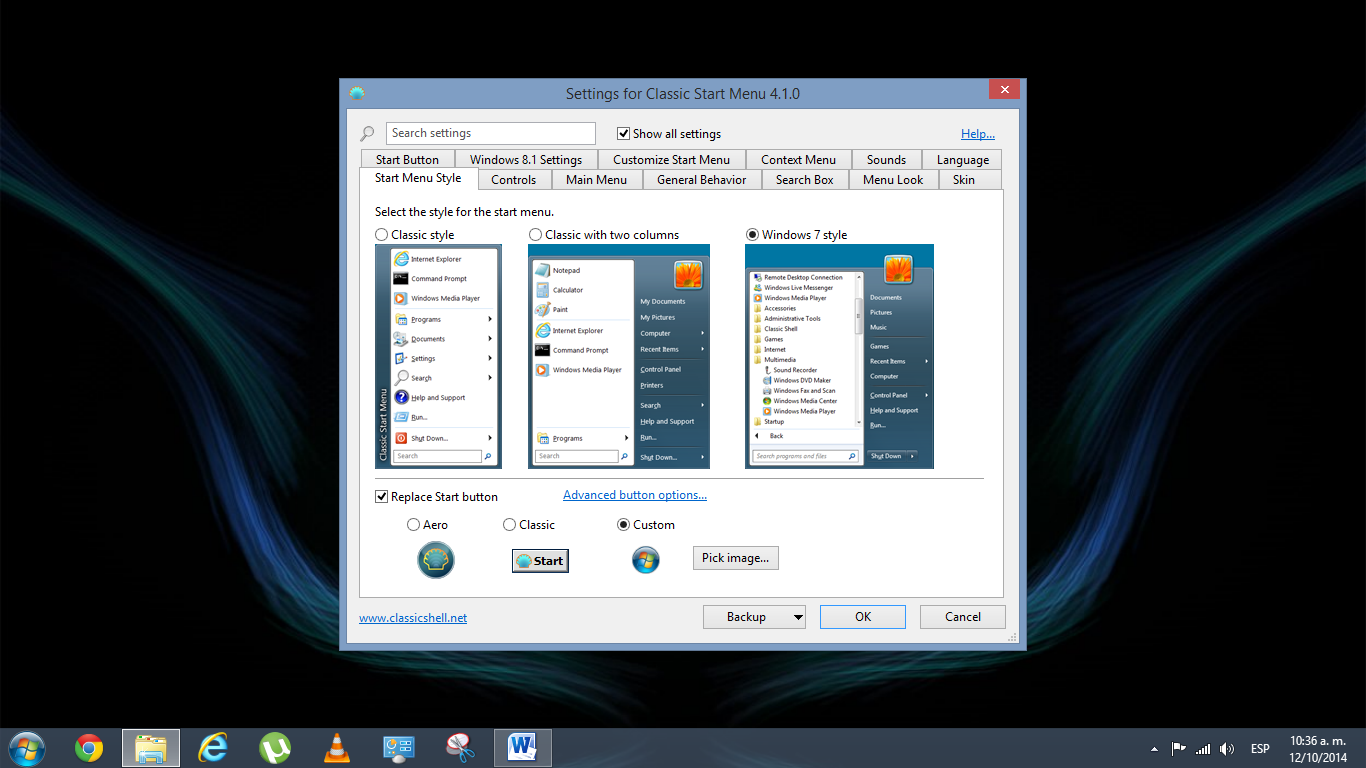Open the General Behavior tab
Image resolution: width=1366 pixels, height=768 pixels.
(701, 180)
